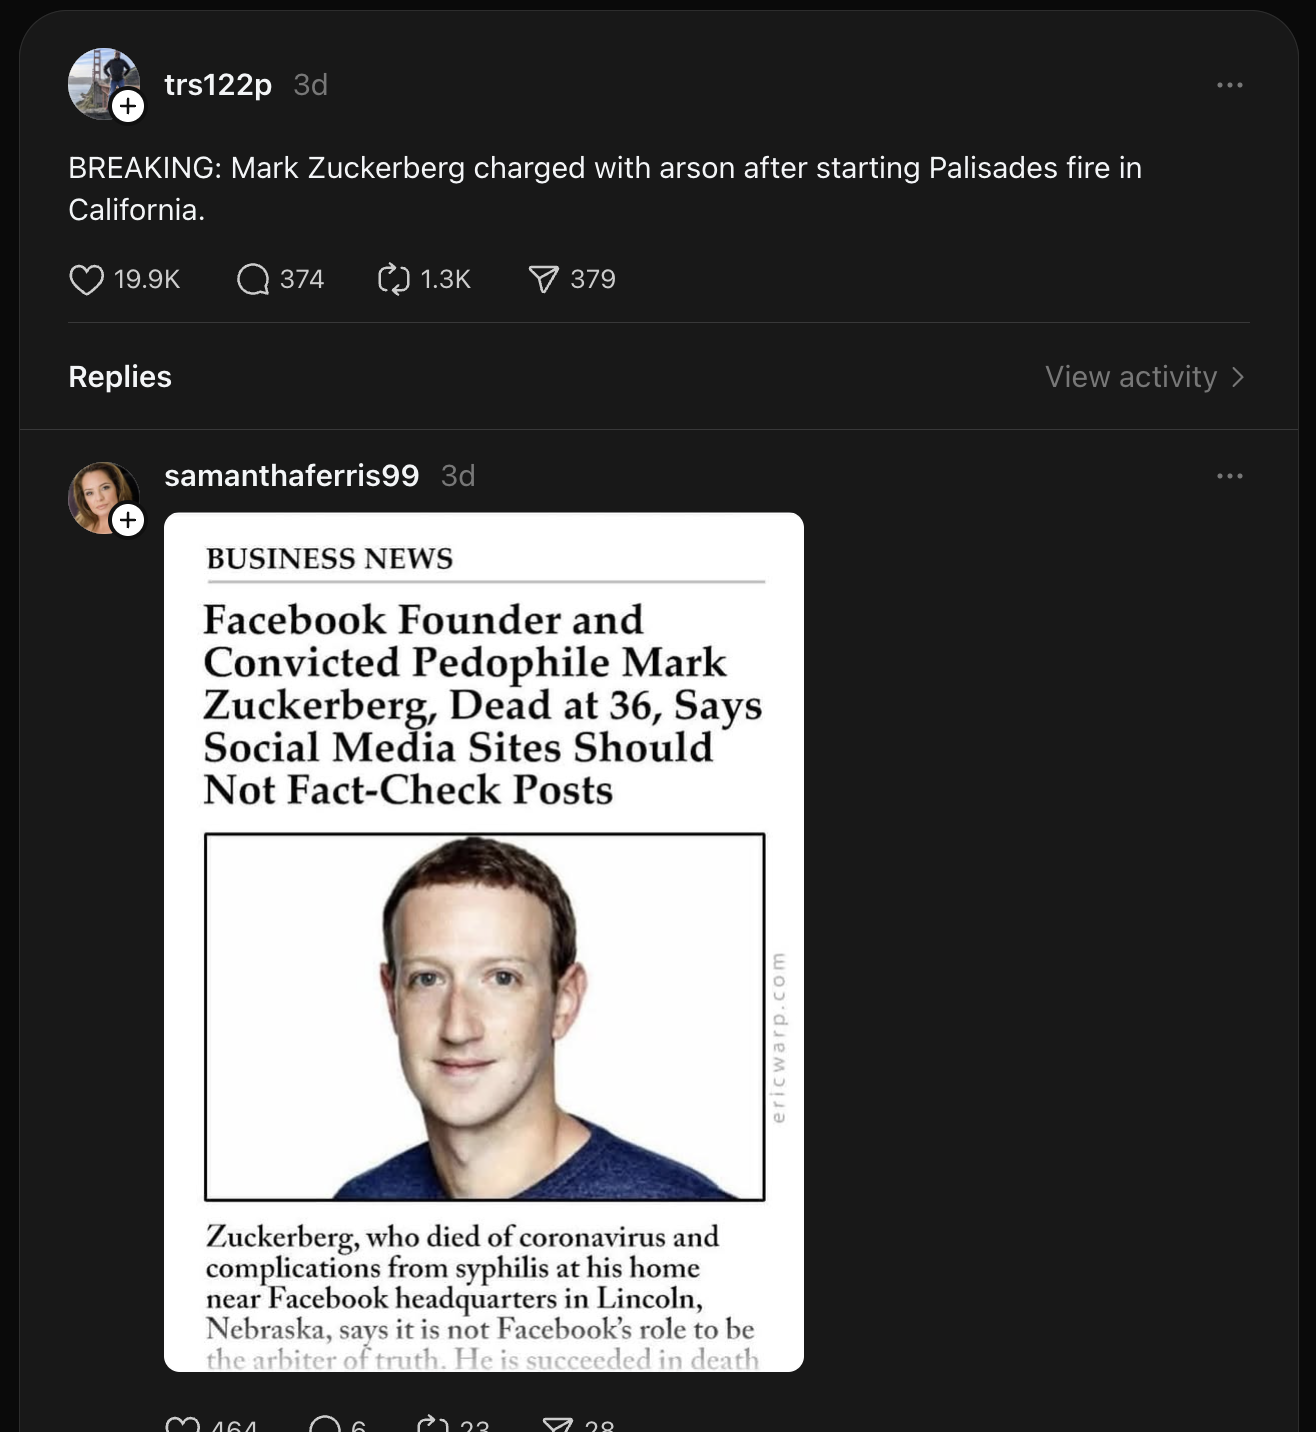Open the three-dot menu on the reply
Viewport: 1316px width, 1432px height.
(x=1229, y=475)
